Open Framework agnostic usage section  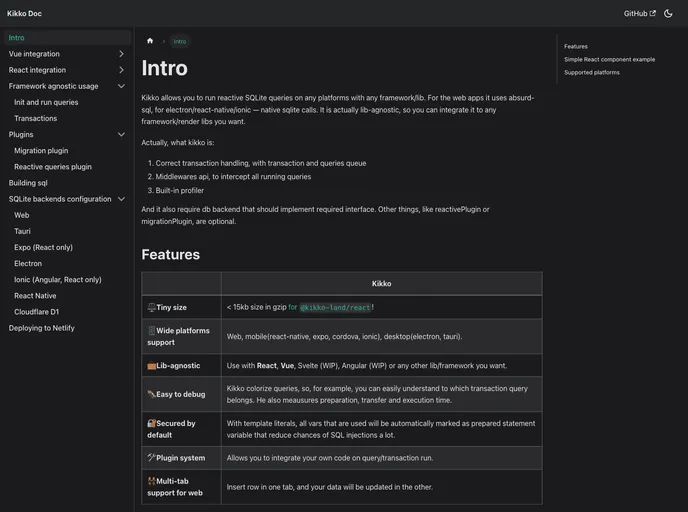pos(54,86)
